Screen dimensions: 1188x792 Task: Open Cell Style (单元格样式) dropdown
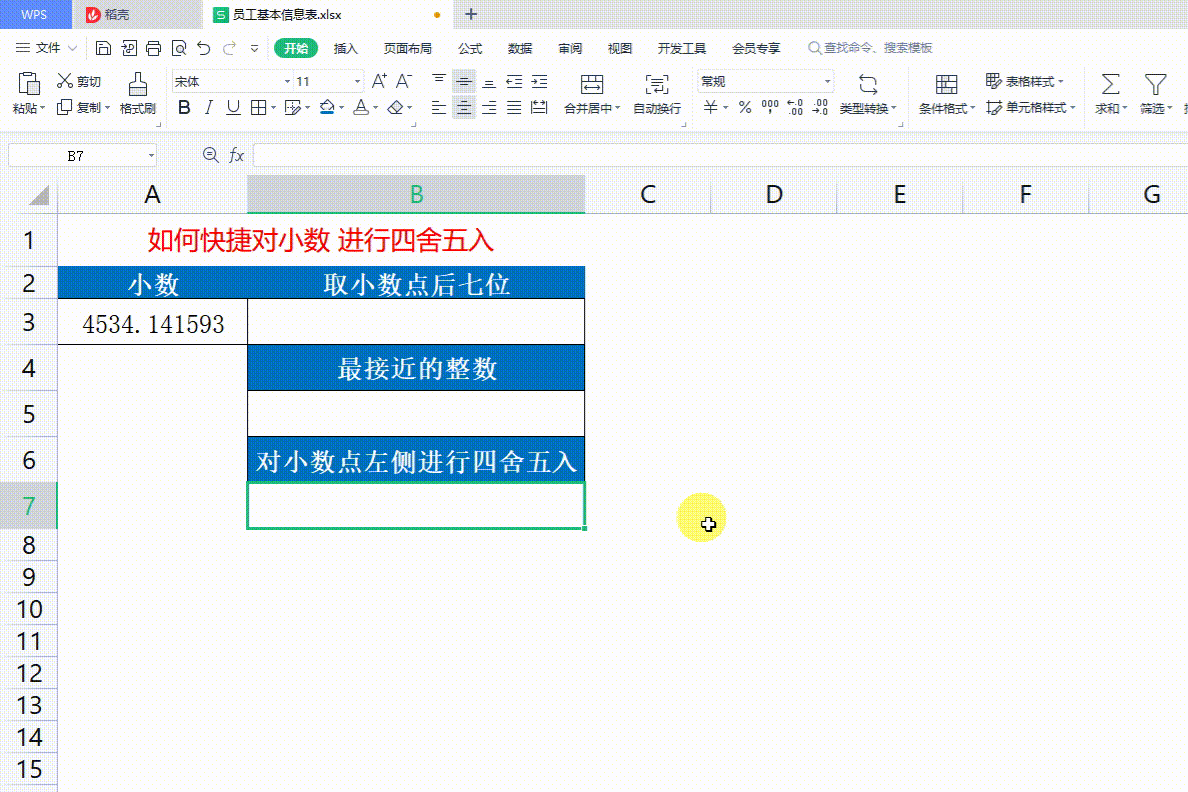coord(1030,108)
